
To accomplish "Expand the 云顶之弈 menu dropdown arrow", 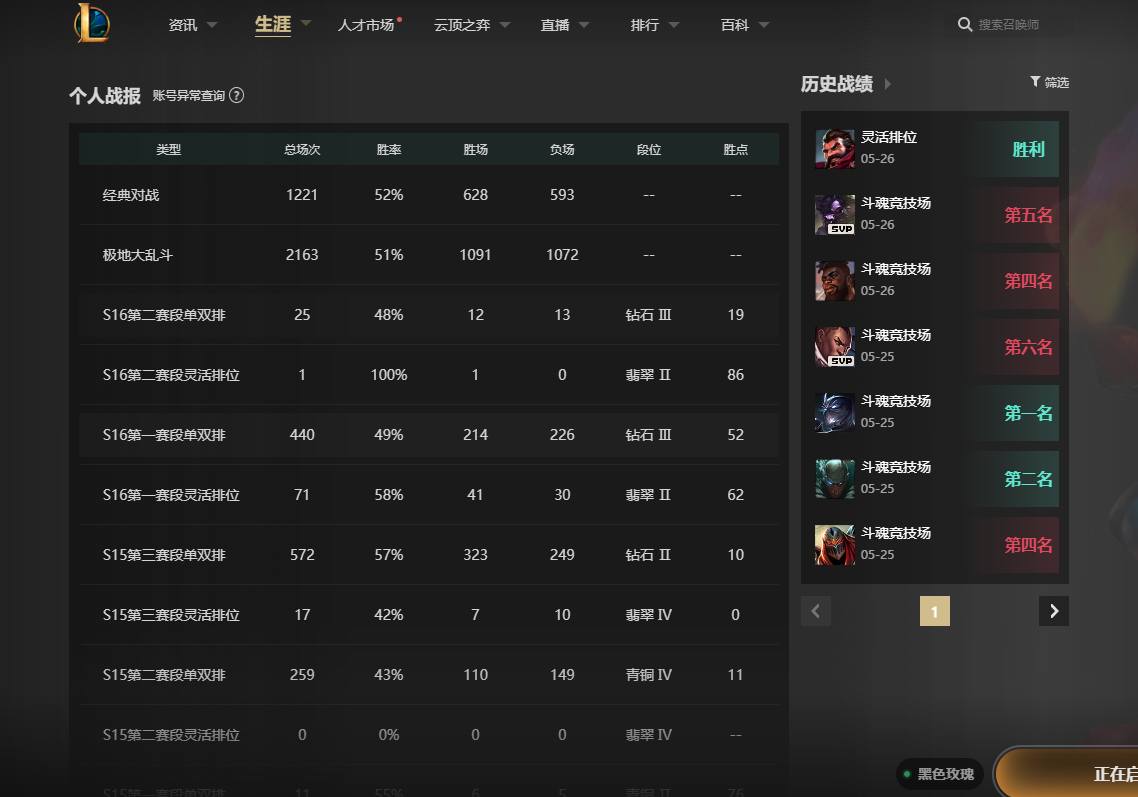I will click(x=505, y=25).
